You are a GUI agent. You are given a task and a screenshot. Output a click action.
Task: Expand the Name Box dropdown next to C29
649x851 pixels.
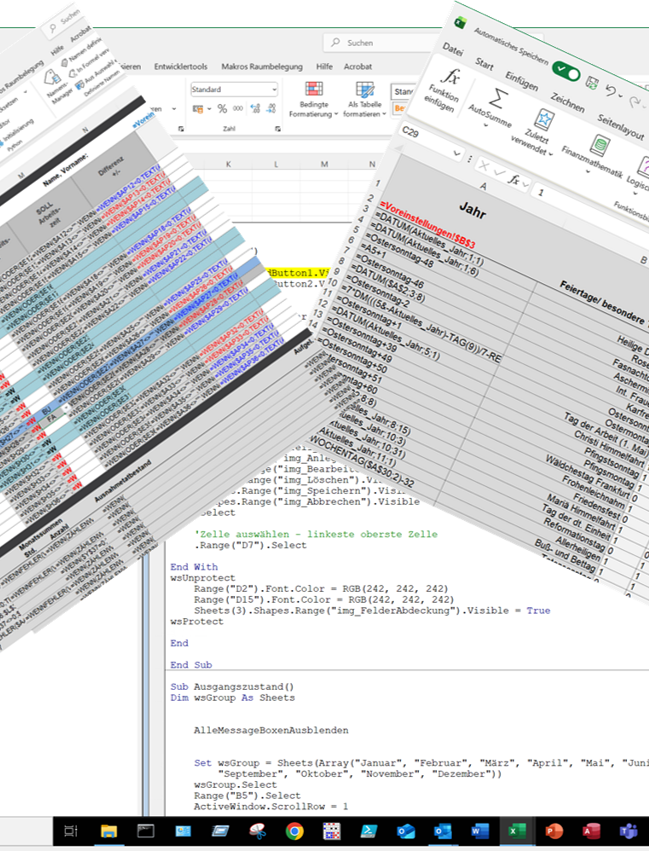tap(457, 153)
